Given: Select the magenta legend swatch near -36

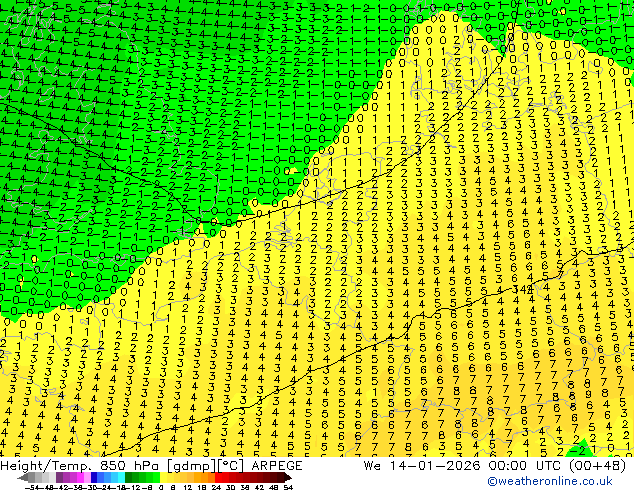Looking at the screenshot, I should (x=80, y=477).
